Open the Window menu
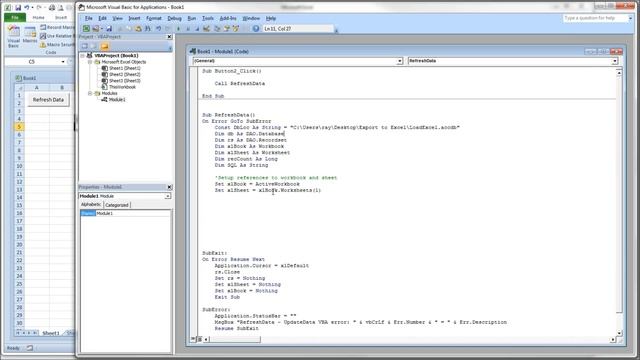 coord(251,18)
